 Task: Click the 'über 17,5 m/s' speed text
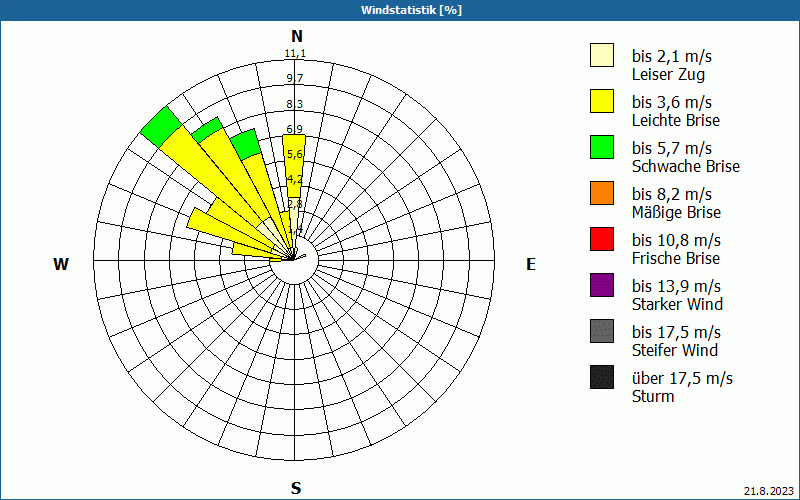coord(682,378)
